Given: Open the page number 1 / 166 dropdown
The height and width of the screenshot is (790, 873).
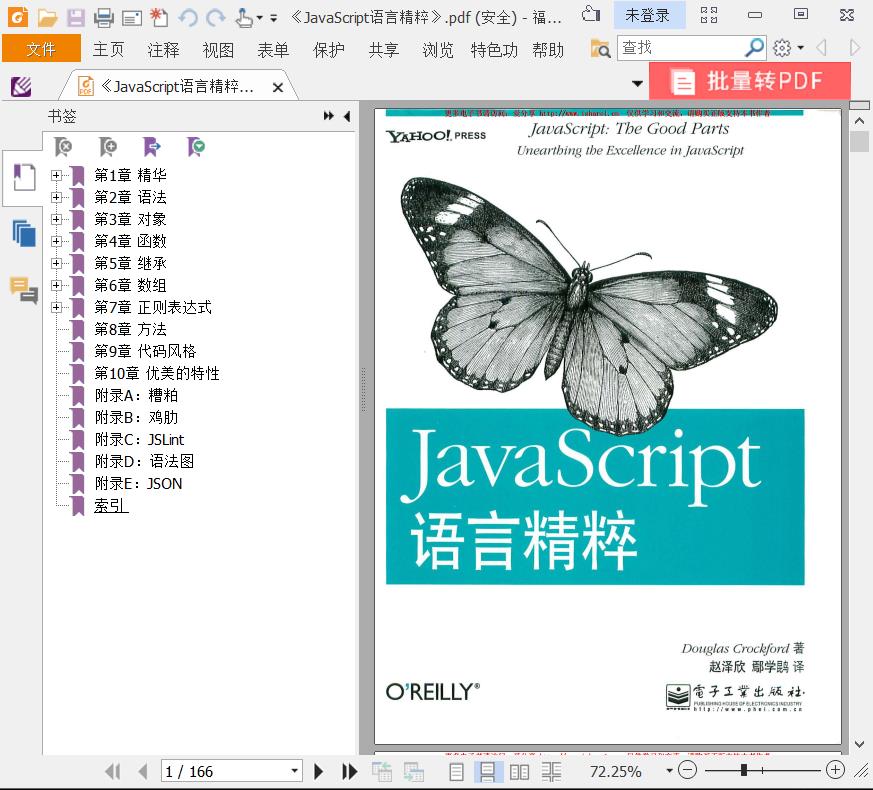Looking at the screenshot, I should [295, 771].
